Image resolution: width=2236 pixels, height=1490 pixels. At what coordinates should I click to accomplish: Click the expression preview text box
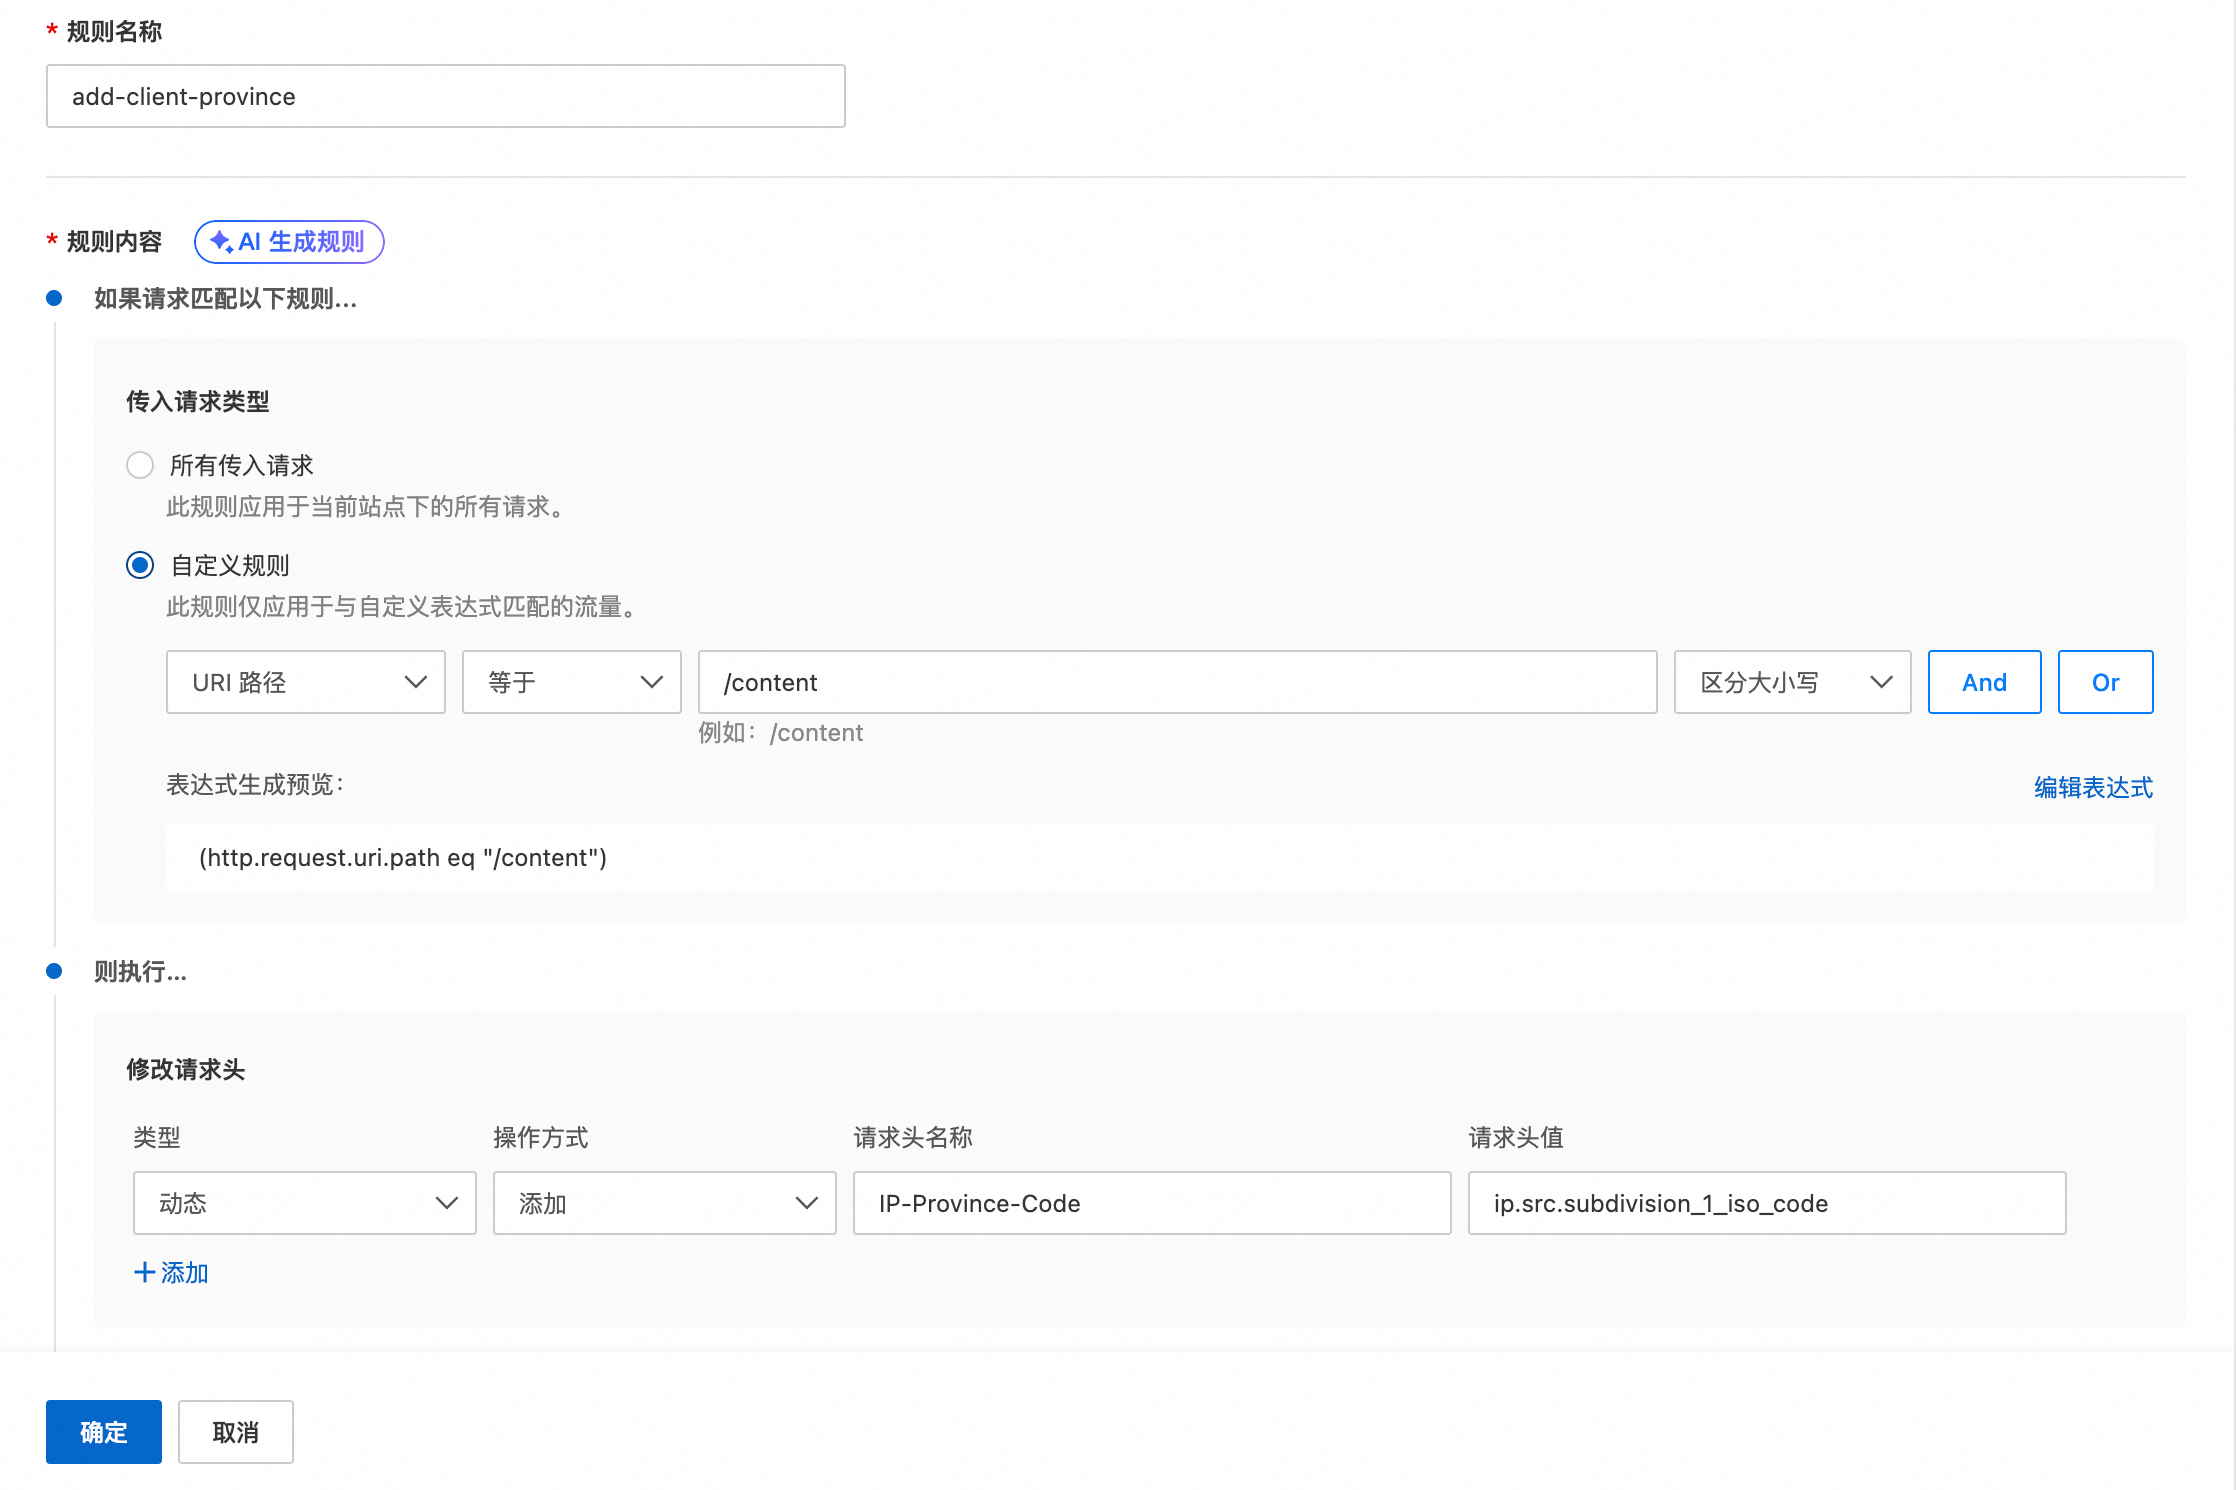(x=1158, y=857)
